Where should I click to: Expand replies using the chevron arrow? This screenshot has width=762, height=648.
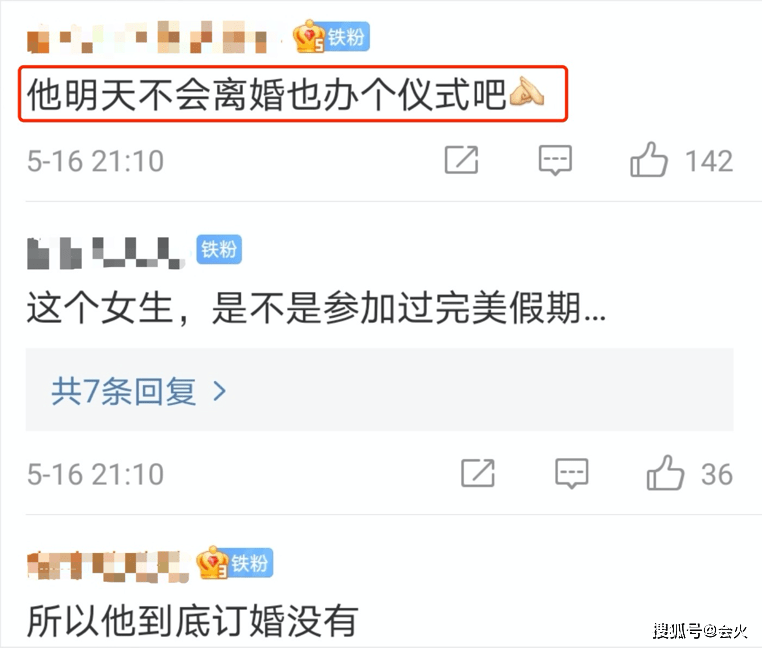click(220, 391)
